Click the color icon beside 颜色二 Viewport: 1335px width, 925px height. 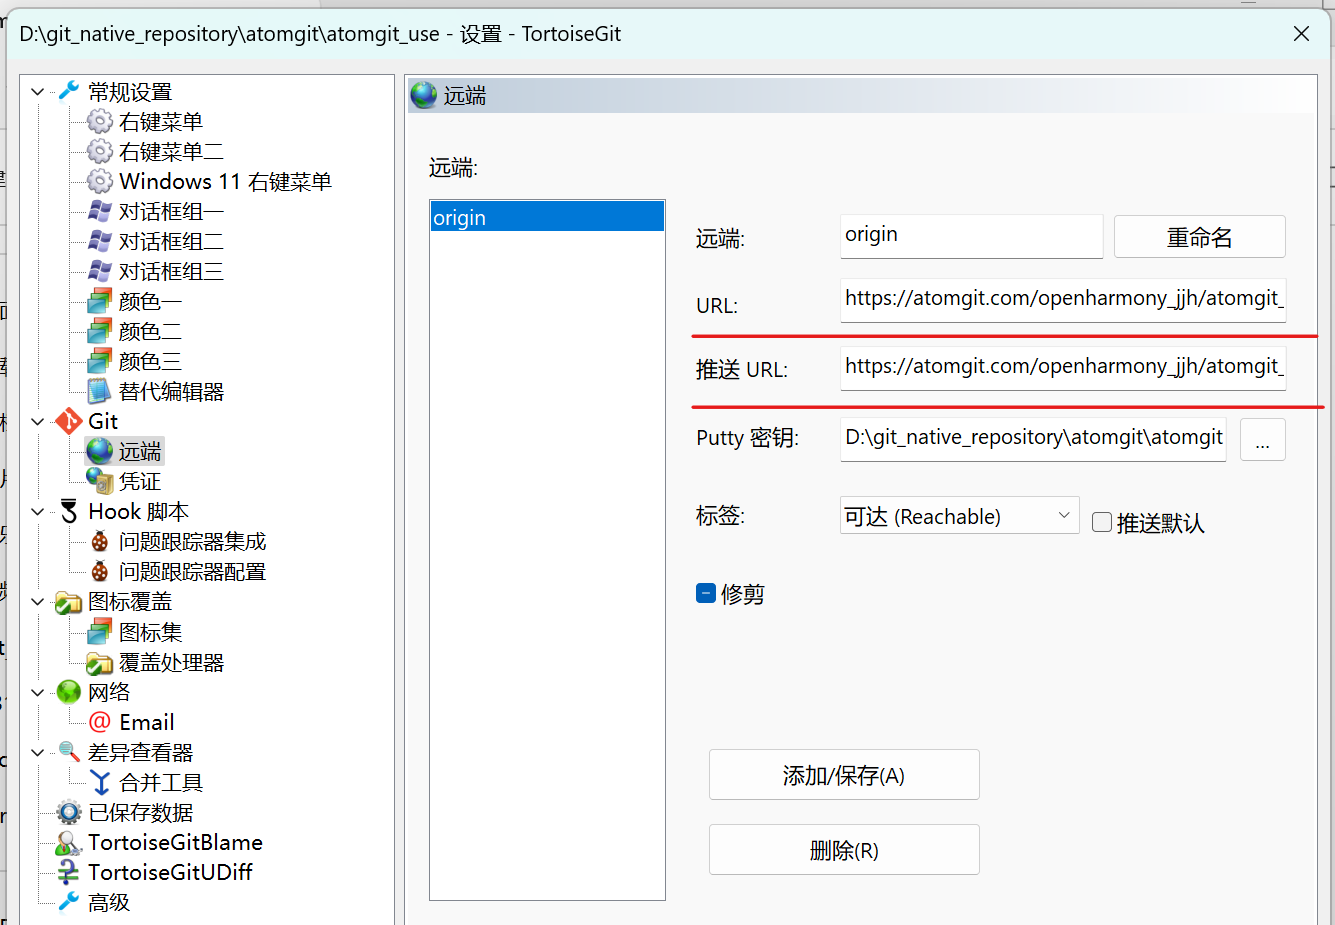(x=100, y=331)
